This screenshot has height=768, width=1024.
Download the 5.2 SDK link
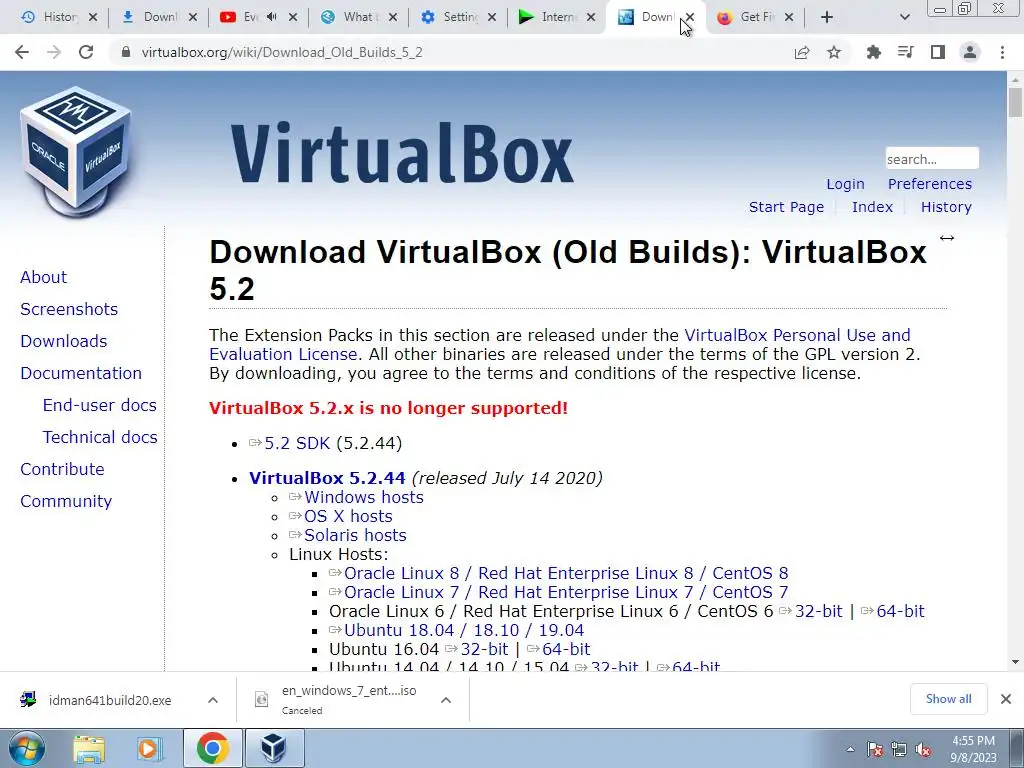point(296,443)
